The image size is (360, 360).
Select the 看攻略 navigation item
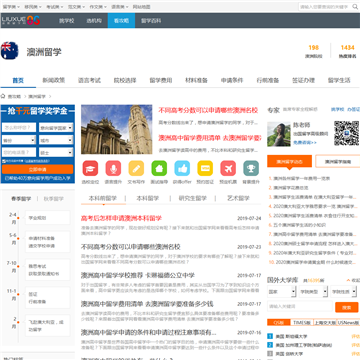(121, 21)
